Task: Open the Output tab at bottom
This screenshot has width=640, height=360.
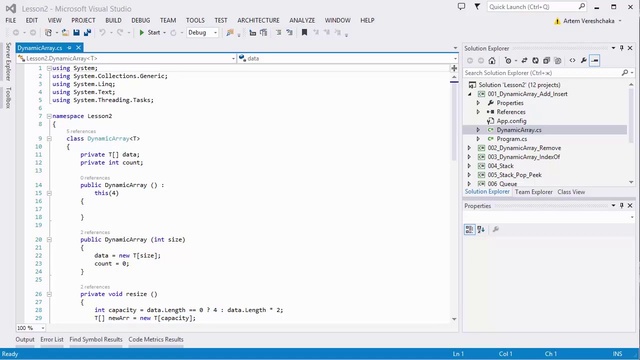Action: tap(25, 340)
